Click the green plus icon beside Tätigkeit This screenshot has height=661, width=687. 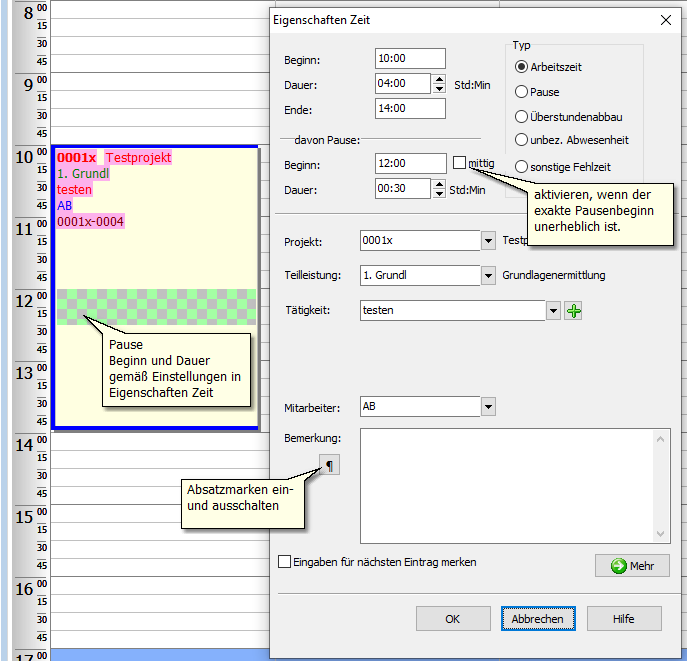574,311
